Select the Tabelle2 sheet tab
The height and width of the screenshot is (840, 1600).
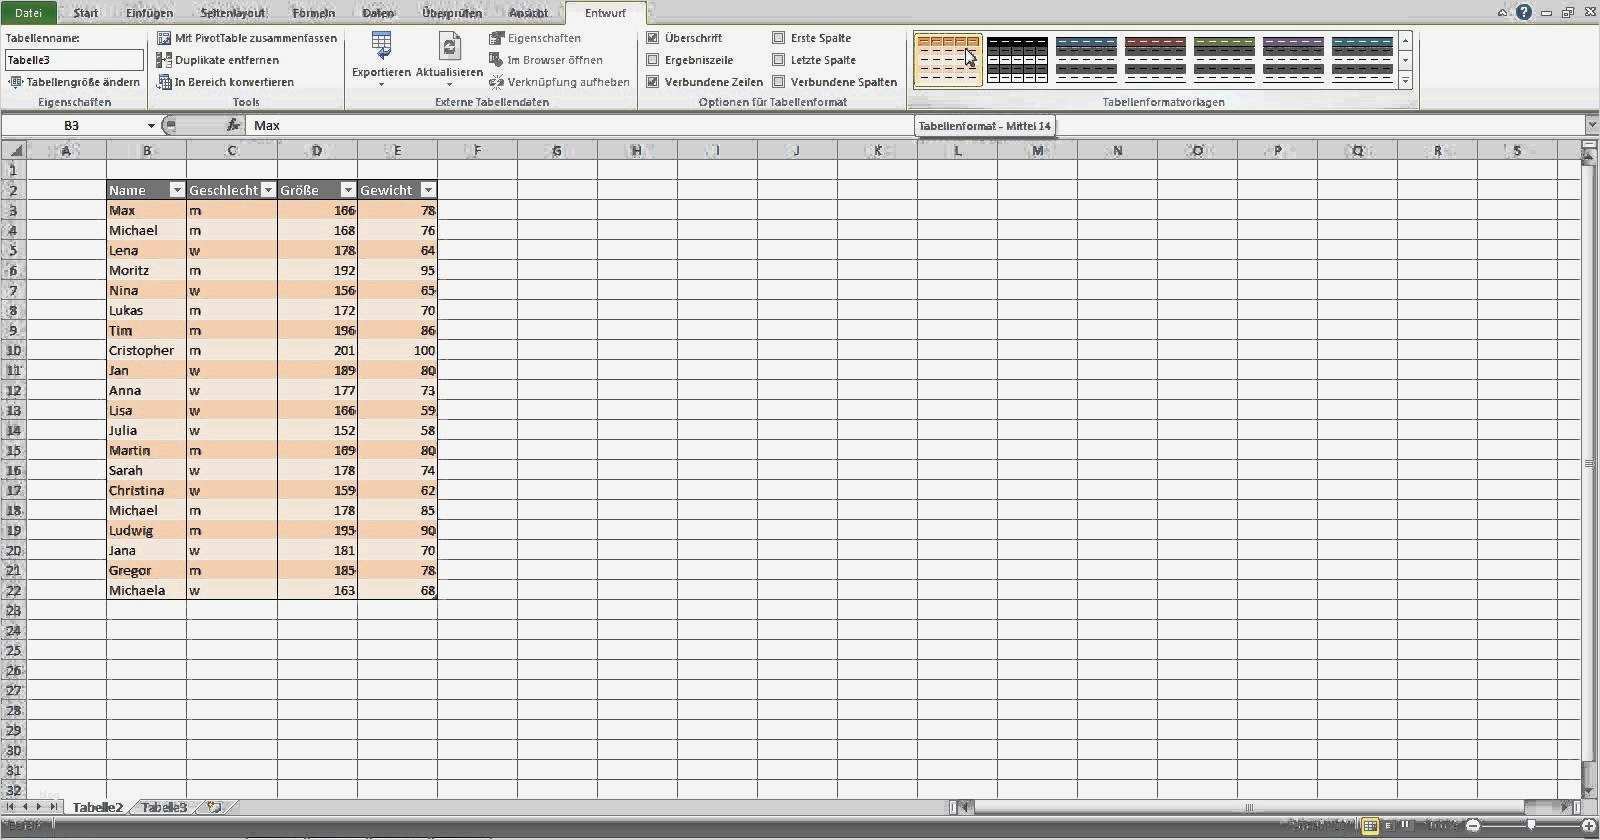click(x=97, y=807)
